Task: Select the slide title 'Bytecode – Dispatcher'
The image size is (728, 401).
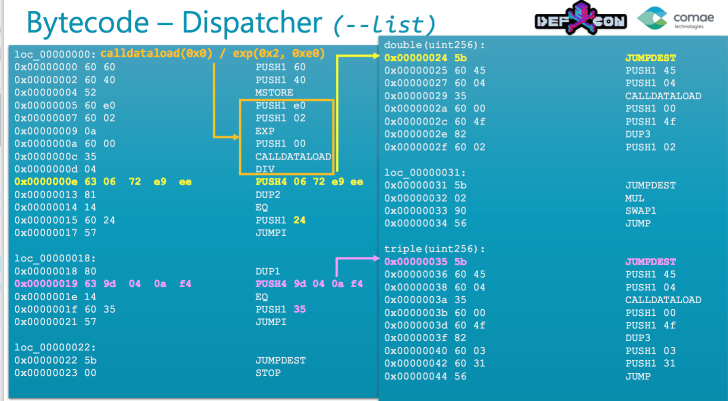Action: click(174, 22)
